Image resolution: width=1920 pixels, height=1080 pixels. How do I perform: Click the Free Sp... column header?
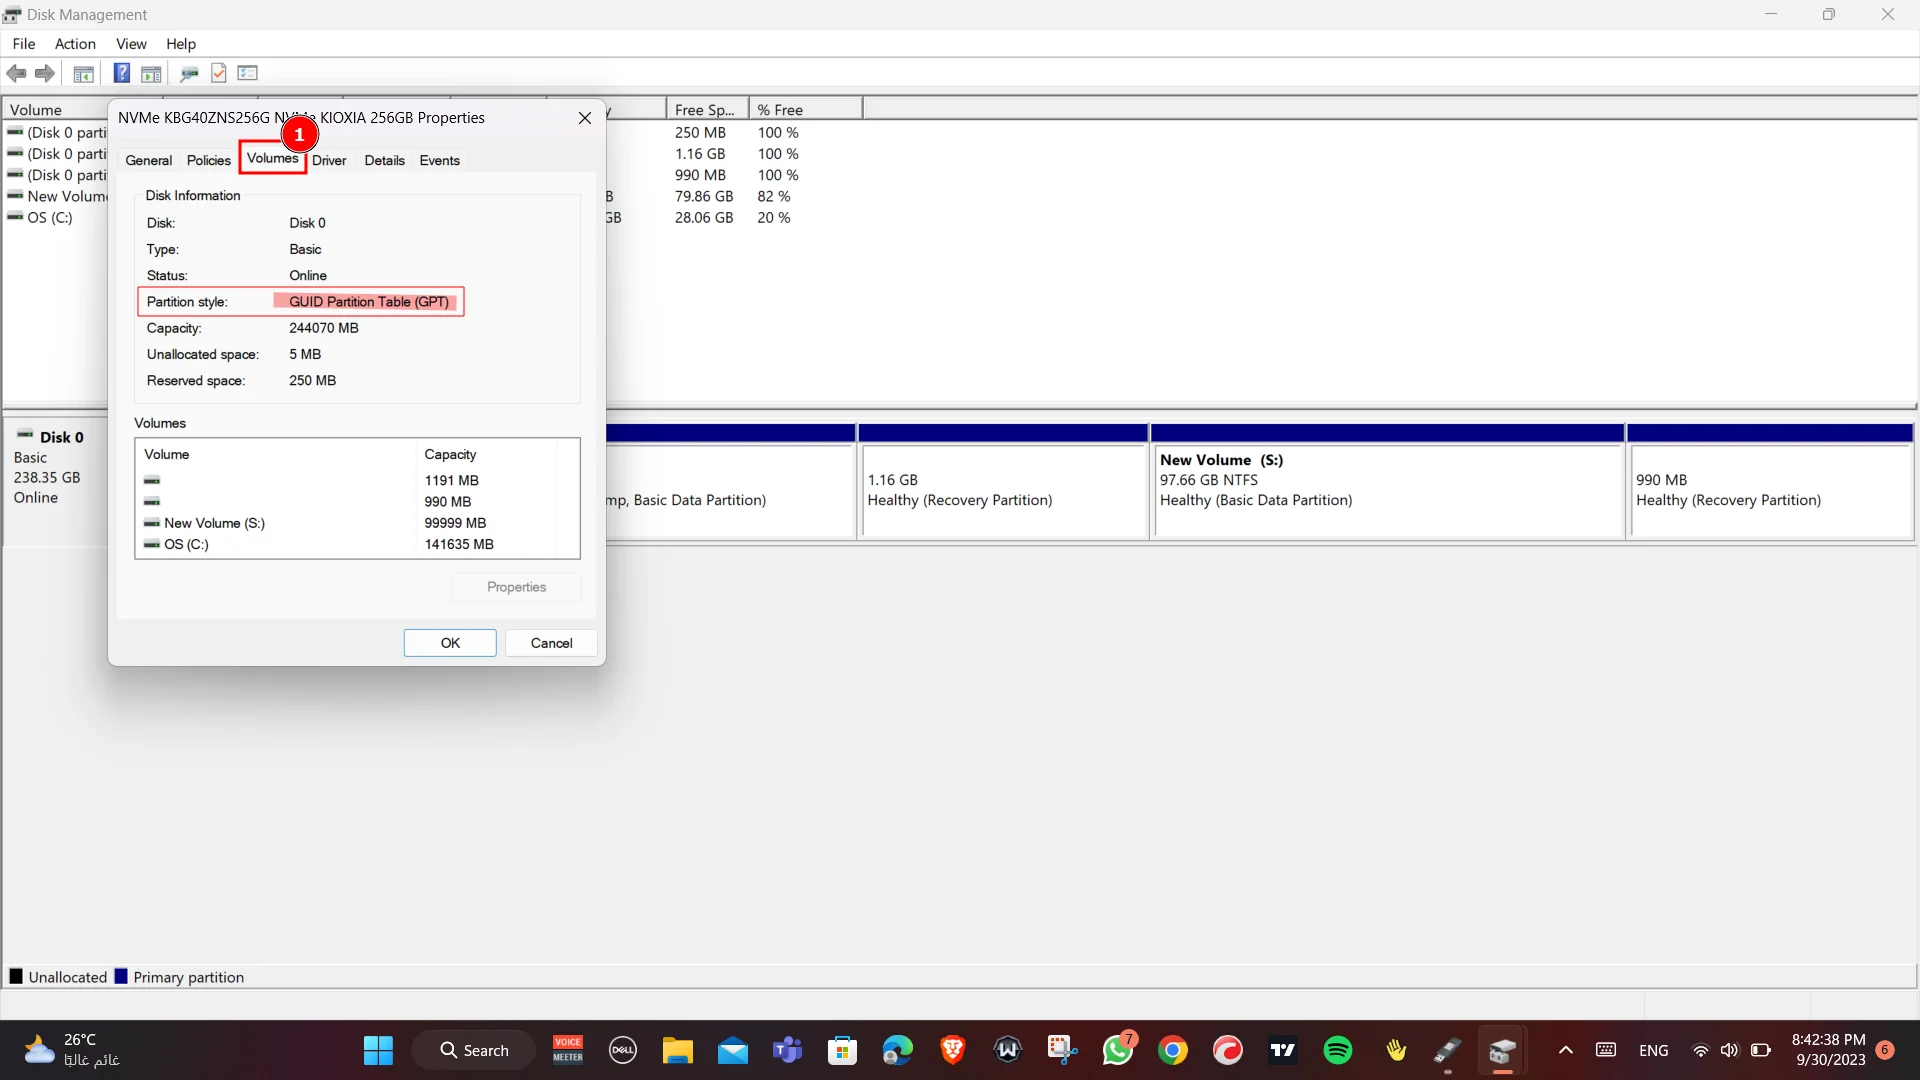[707, 110]
